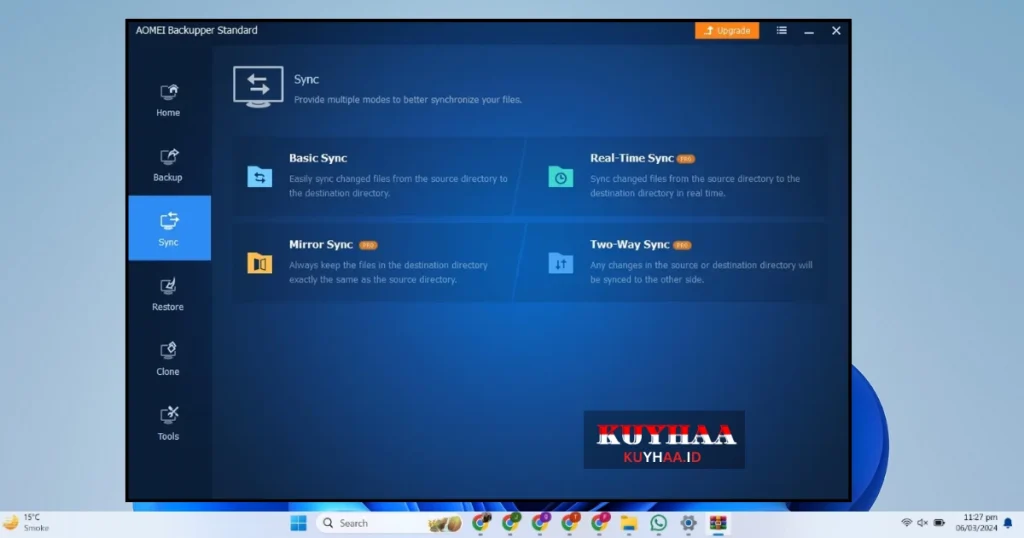This screenshot has width=1024, height=538.
Task: Click the Basic Sync folder icon
Action: coord(259,176)
